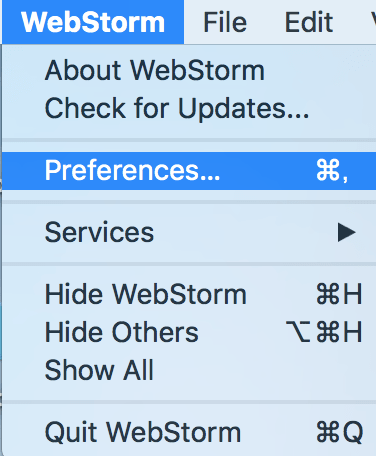Choose Check for Updates...

[177, 108]
